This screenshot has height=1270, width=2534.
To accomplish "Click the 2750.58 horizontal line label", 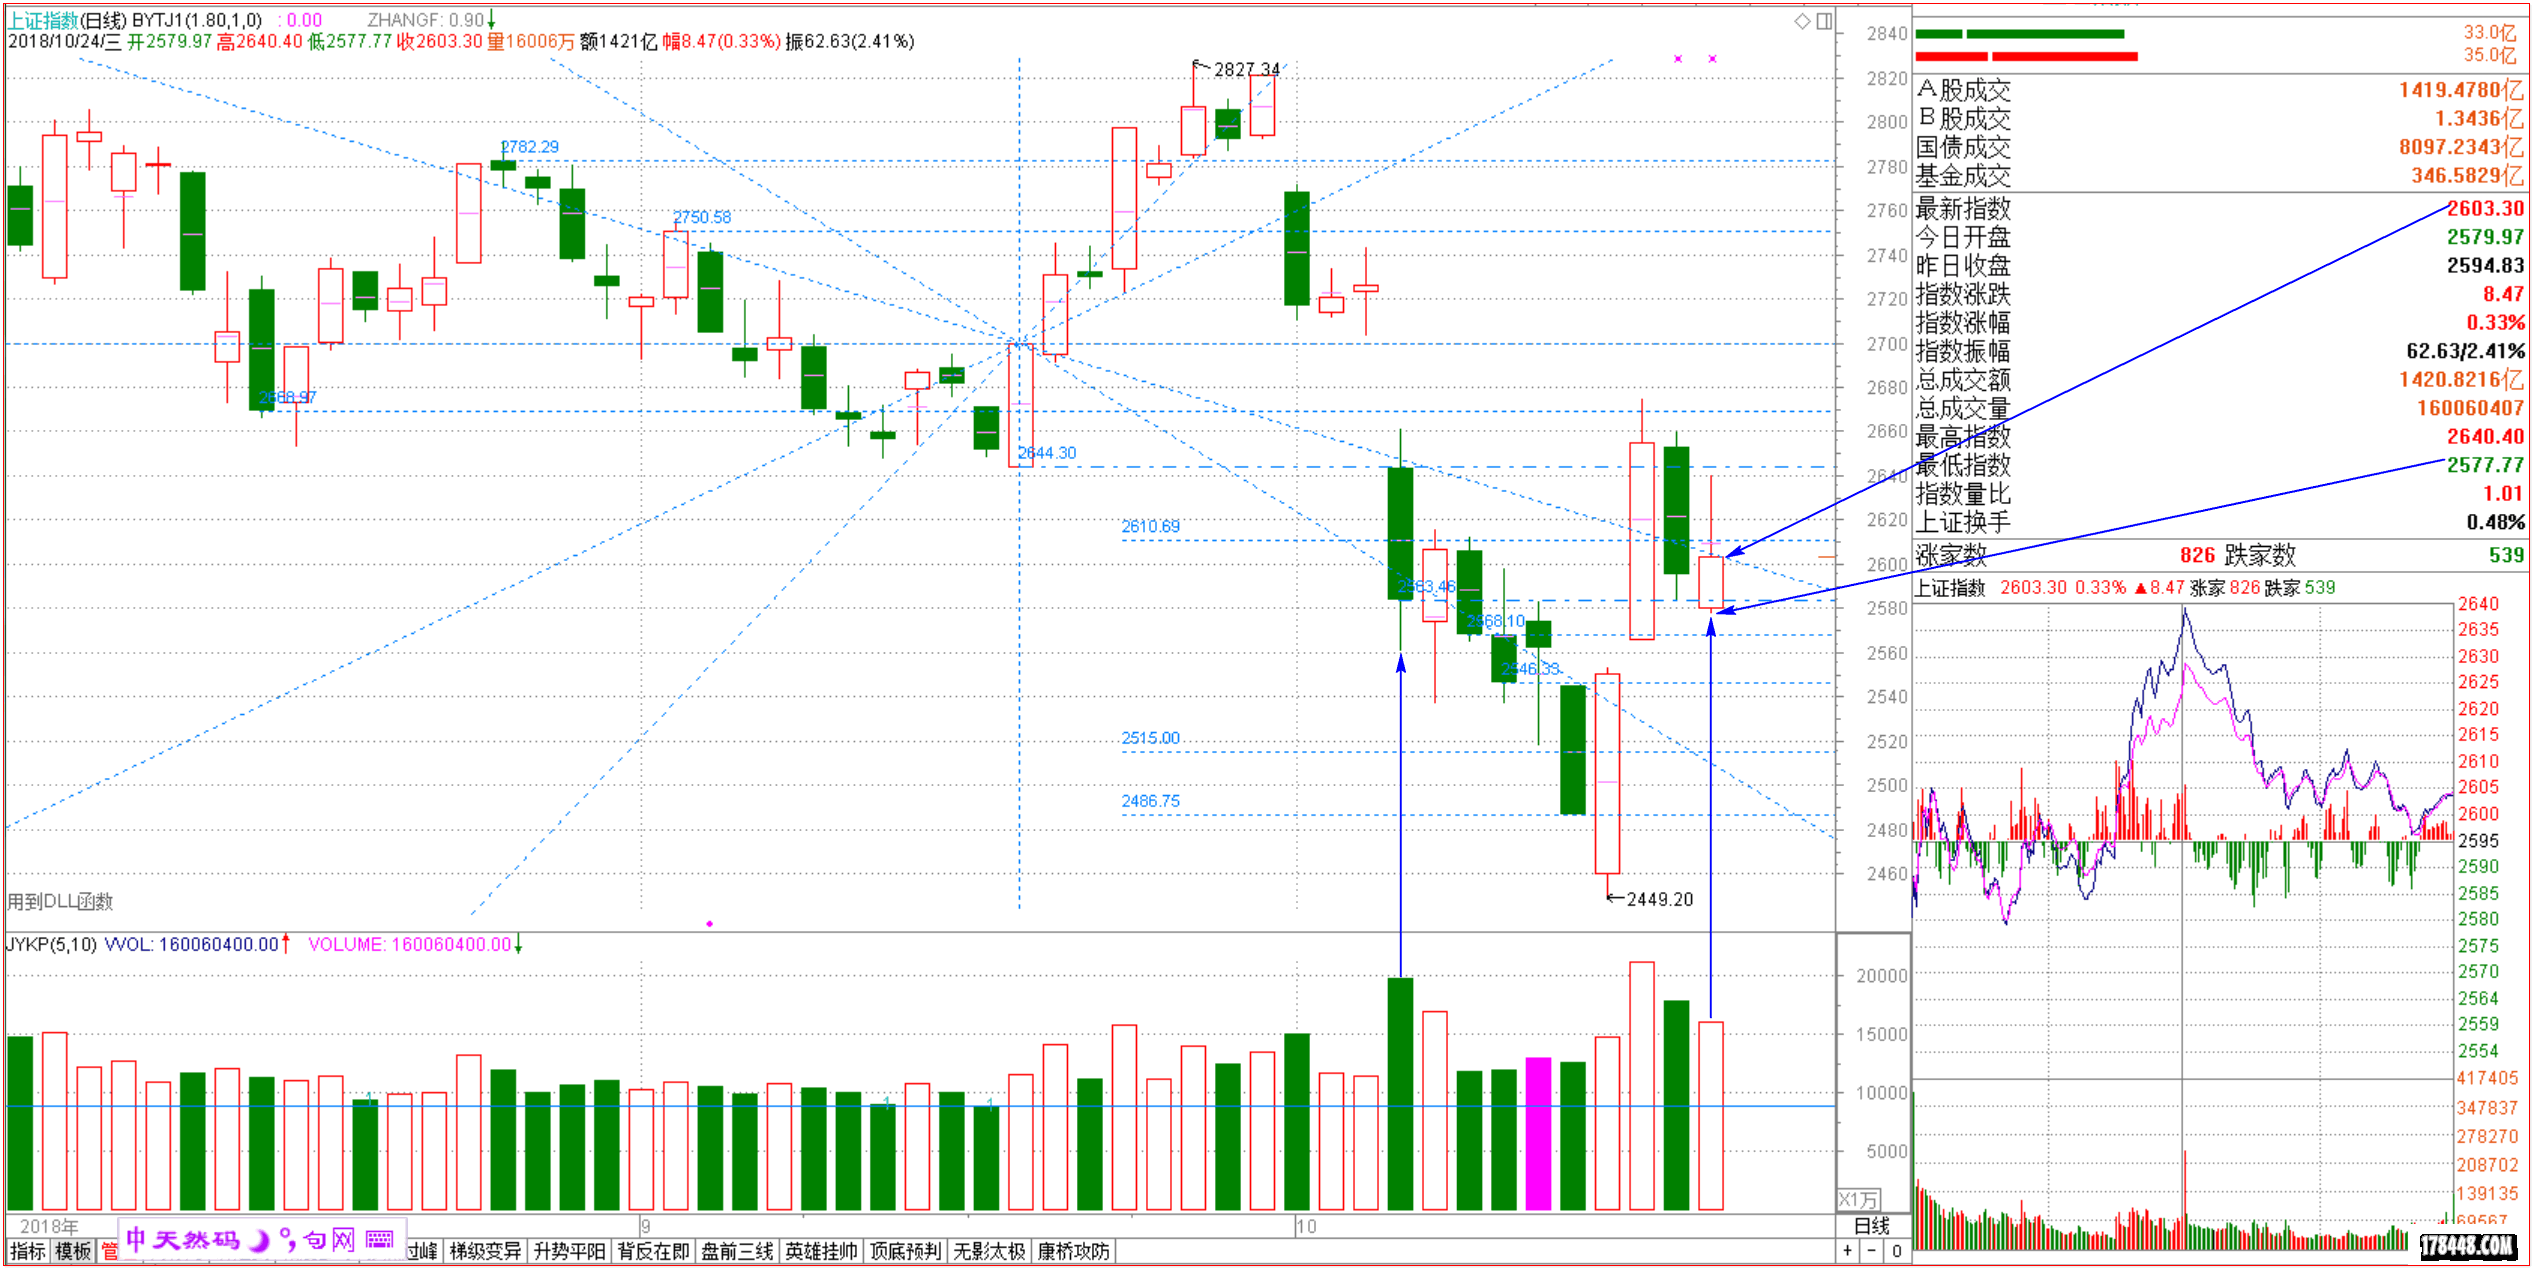I will pyautogui.click(x=701, y=217).
